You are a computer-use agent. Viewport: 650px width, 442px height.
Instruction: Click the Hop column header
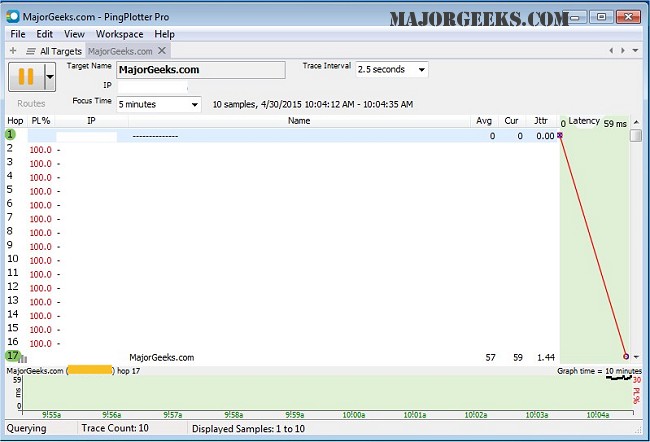tap(15, 121)
